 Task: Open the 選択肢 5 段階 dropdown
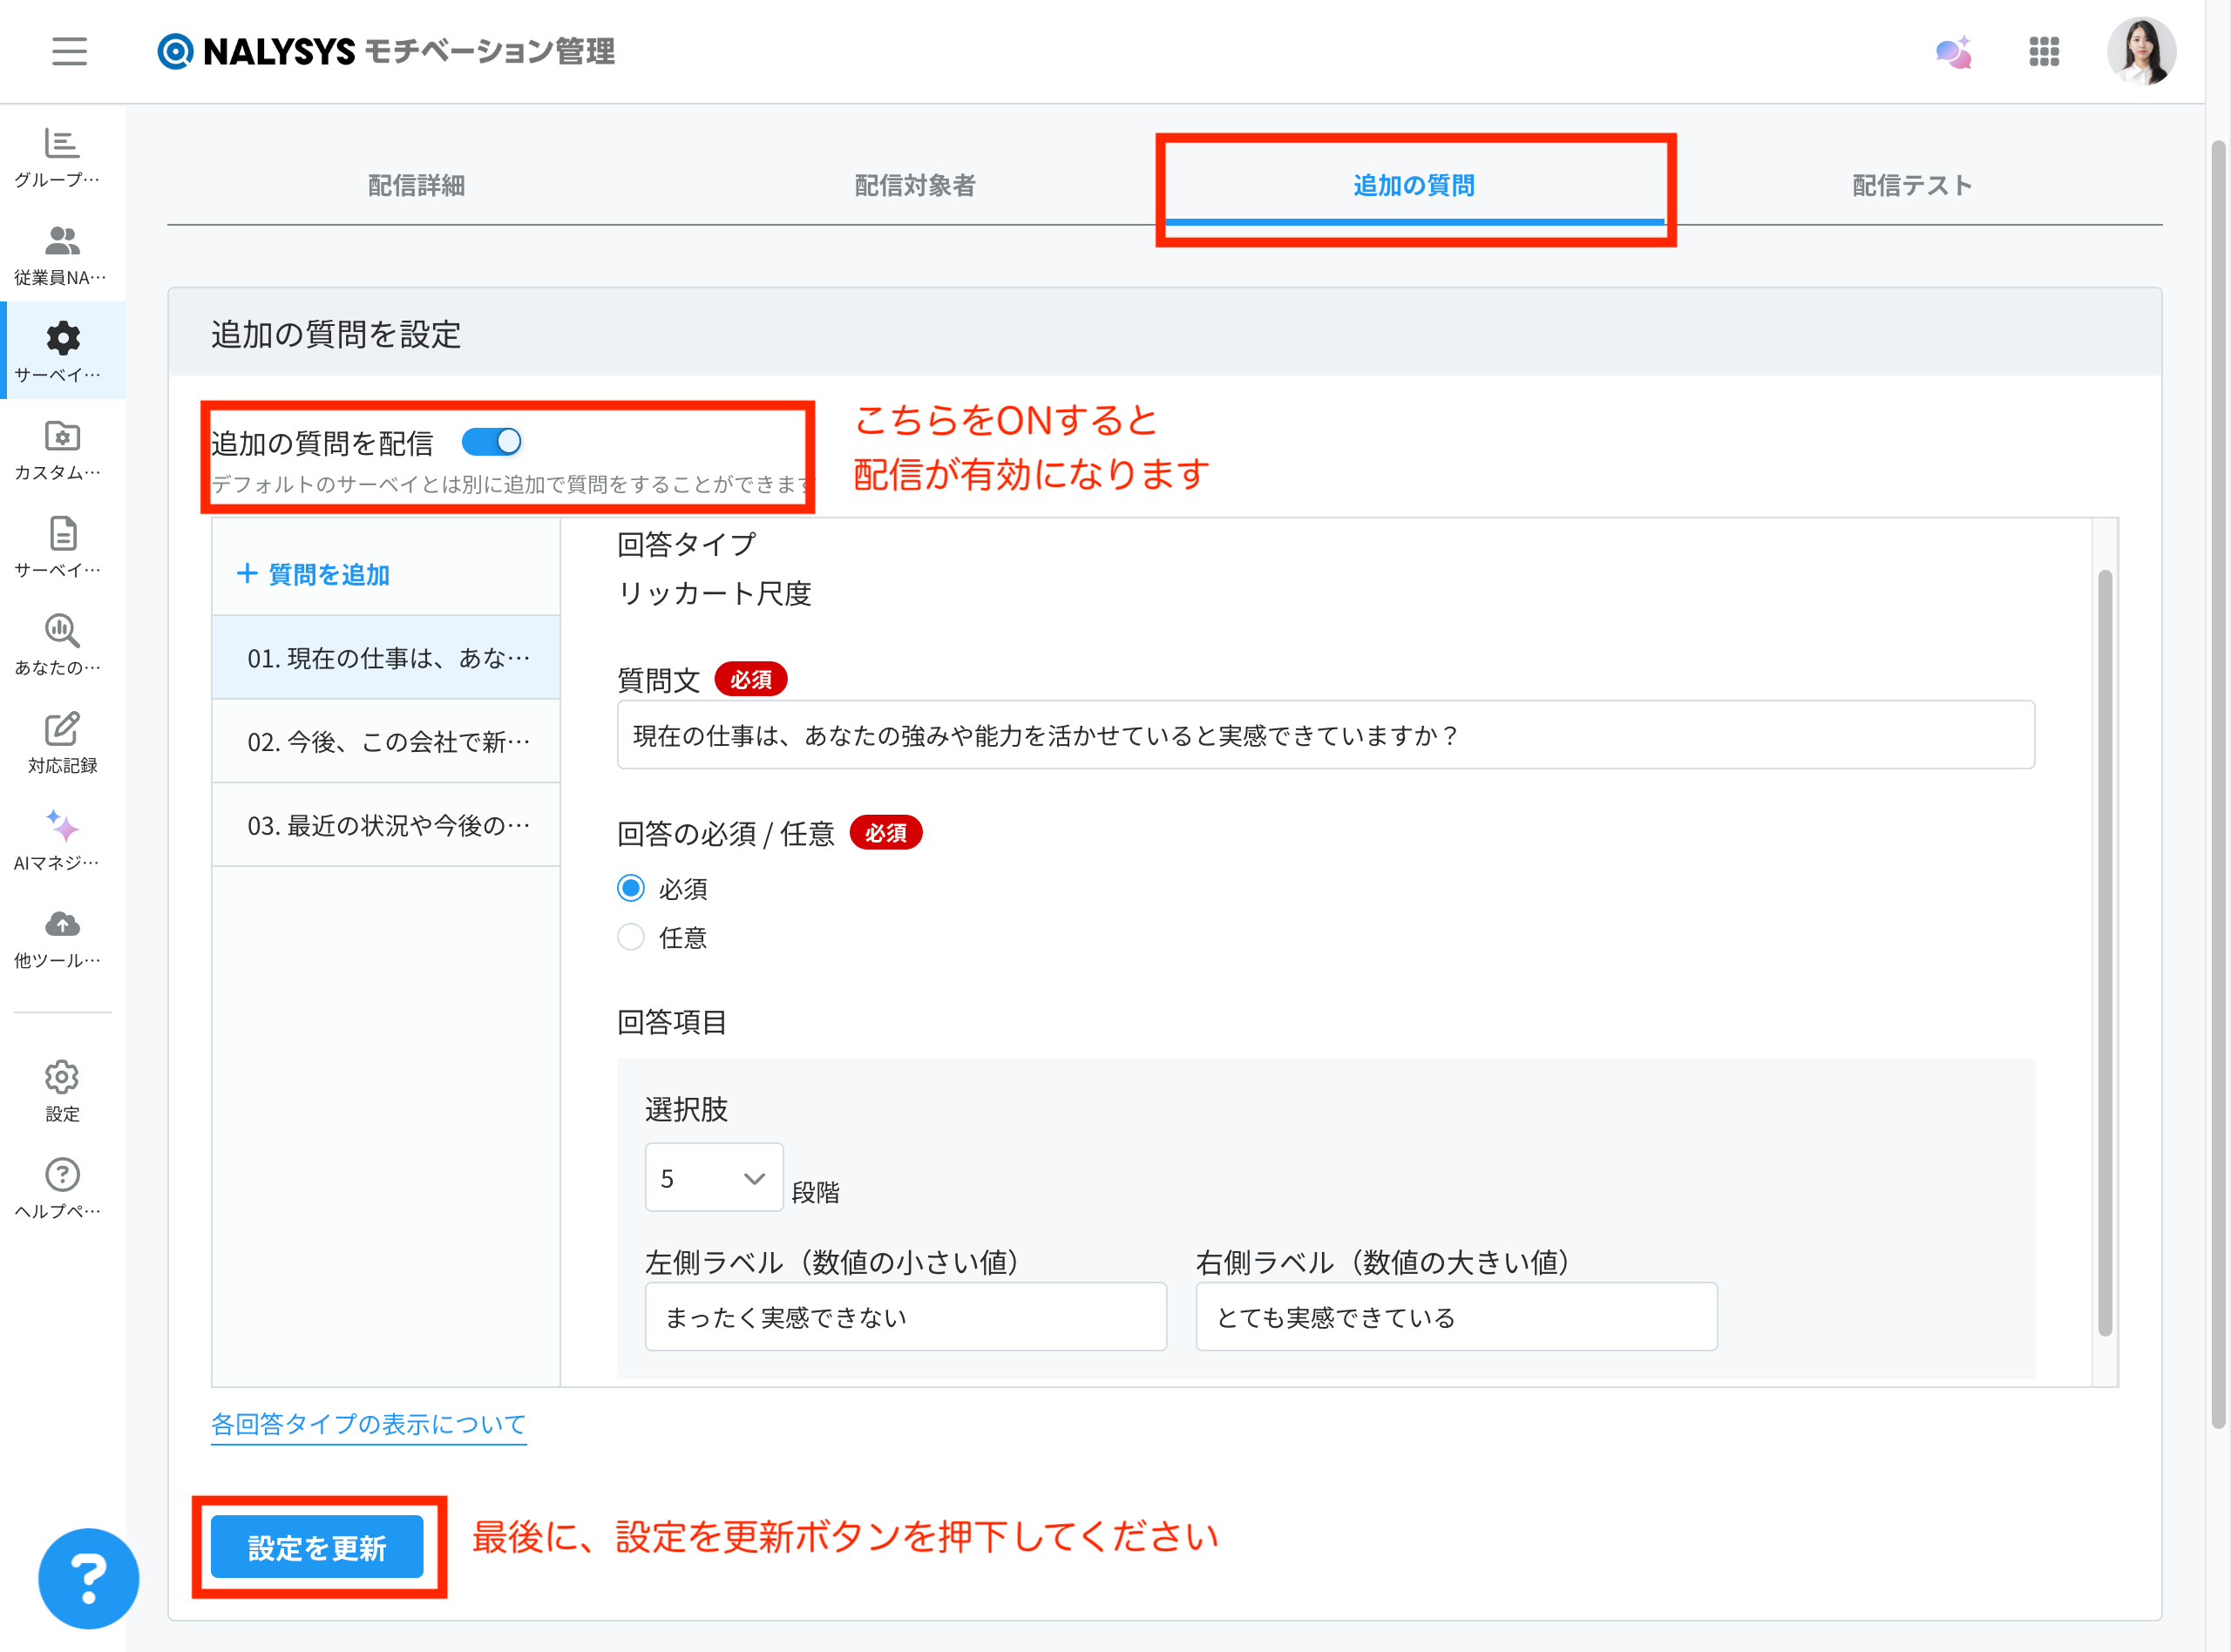[x=713, y=1178]
